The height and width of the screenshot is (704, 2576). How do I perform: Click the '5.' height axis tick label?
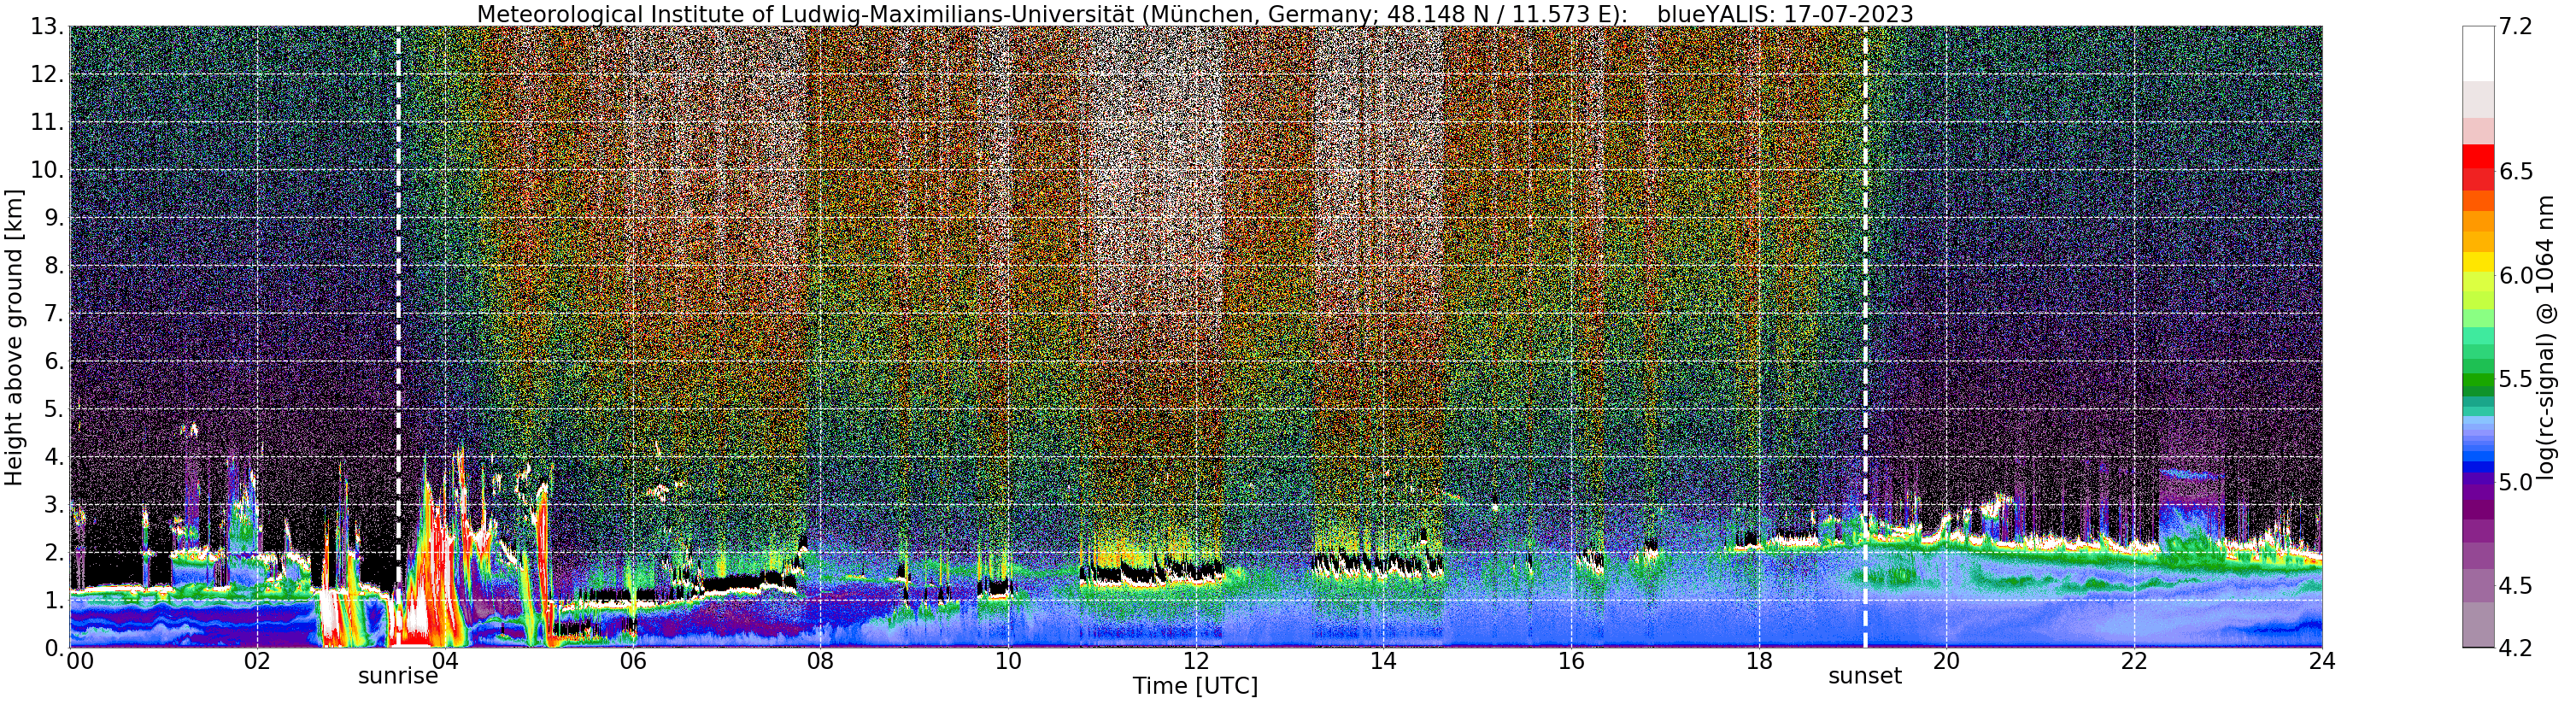(54, 409)
